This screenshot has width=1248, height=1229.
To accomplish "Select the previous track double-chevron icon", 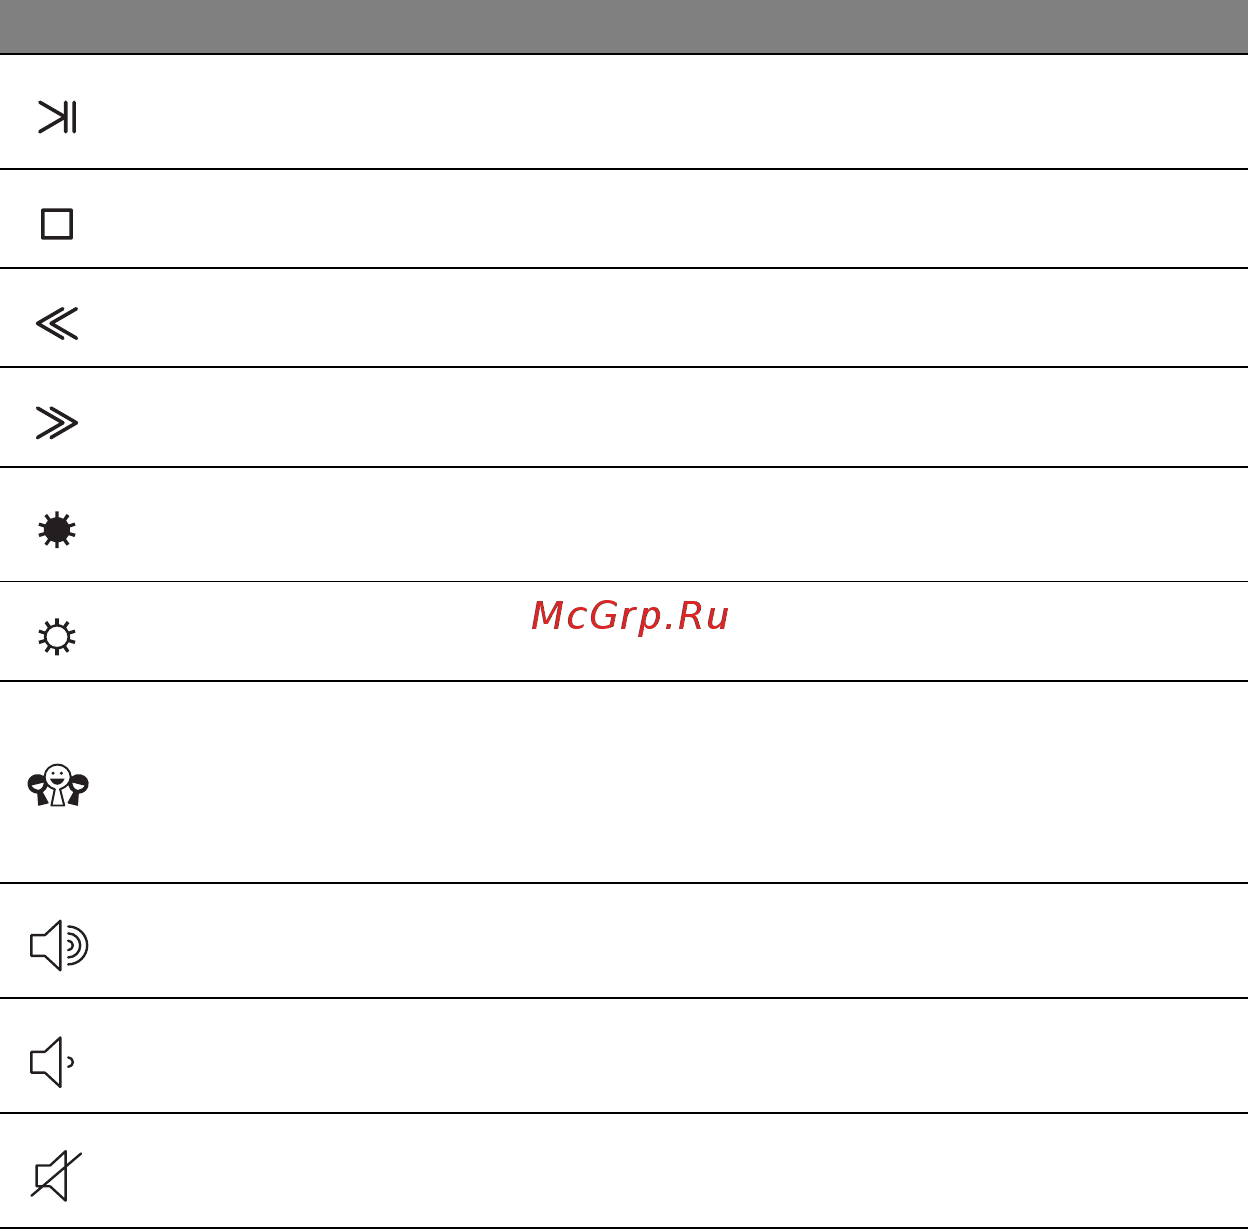I will click(57, 323).
